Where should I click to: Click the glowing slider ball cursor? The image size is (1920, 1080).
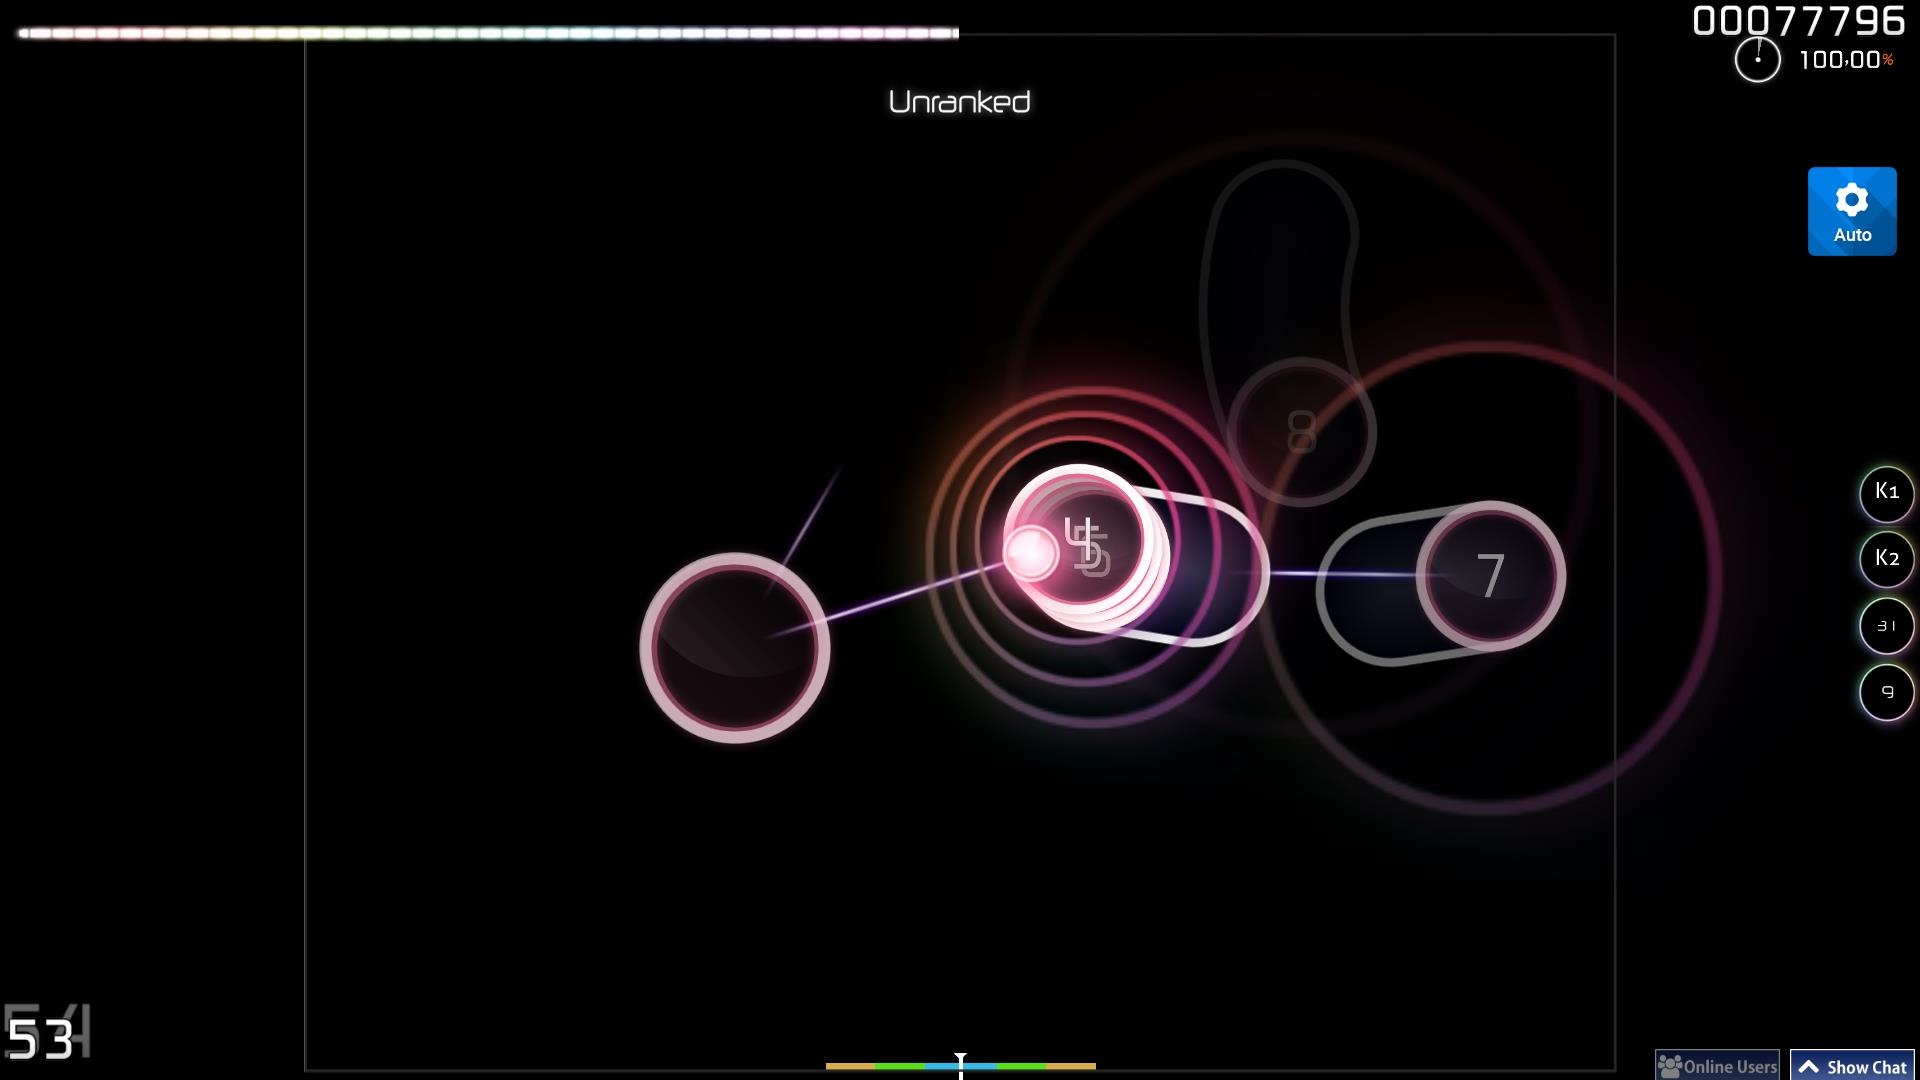click(1030, 552)
